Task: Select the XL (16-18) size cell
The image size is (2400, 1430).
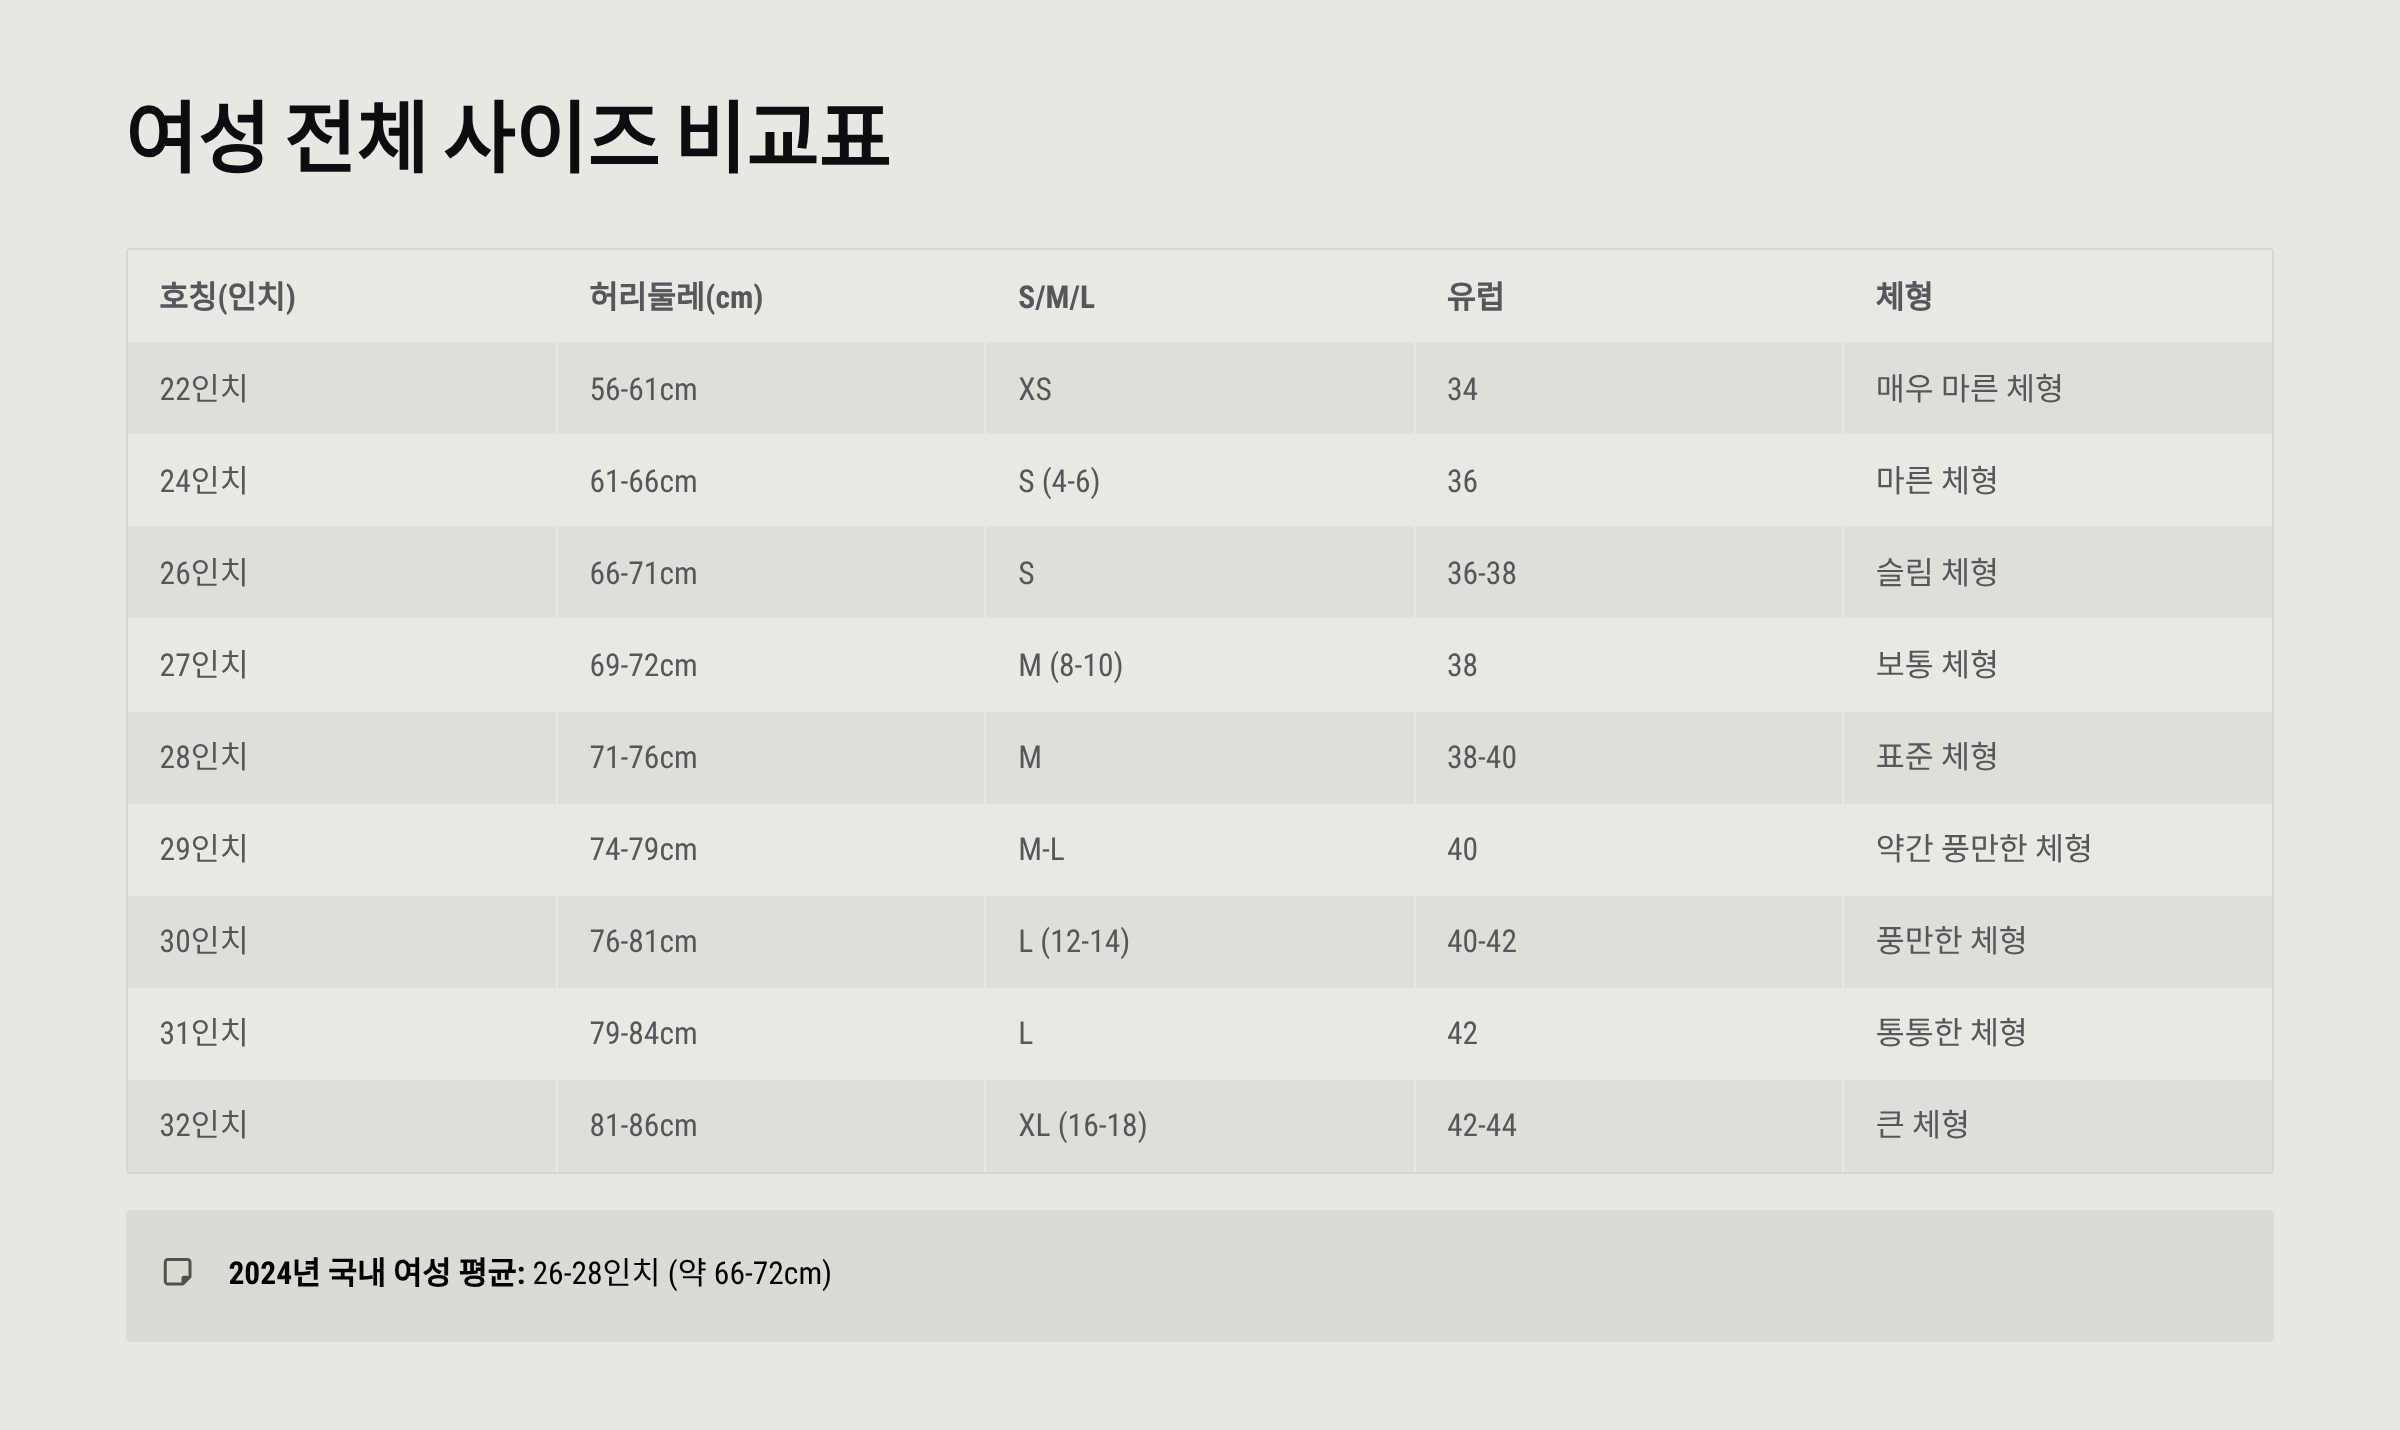Action: coord(1082,1125)
